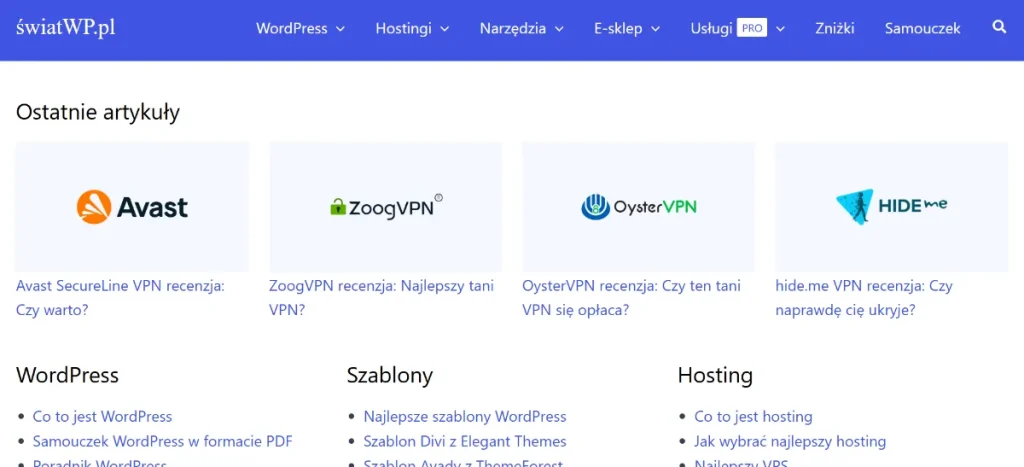The width and height of the screenshot is (1024, 467).
Task: Expand the Hostingi menu chevron
Action: click(444, 29)
